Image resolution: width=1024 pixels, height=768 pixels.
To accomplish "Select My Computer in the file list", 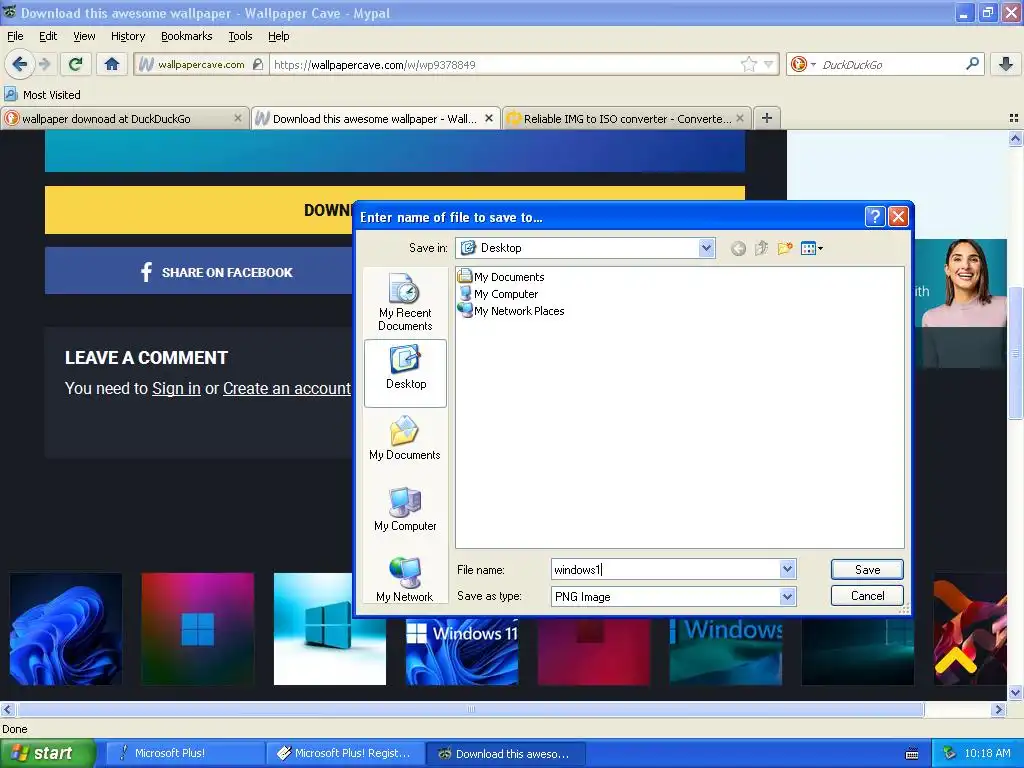I will pos(499,294).
